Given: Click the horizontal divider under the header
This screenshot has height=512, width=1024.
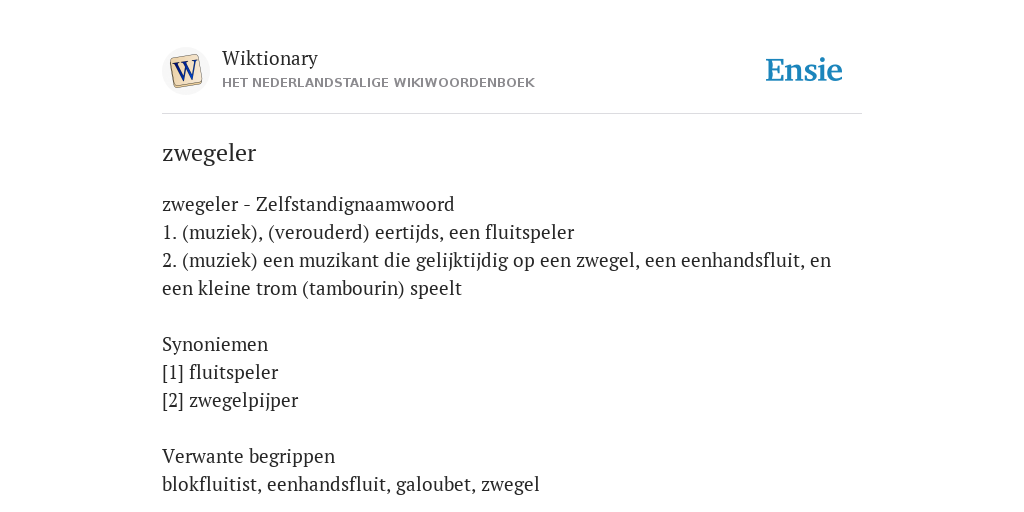Looking at the screenshot, I should coord(512,114).
